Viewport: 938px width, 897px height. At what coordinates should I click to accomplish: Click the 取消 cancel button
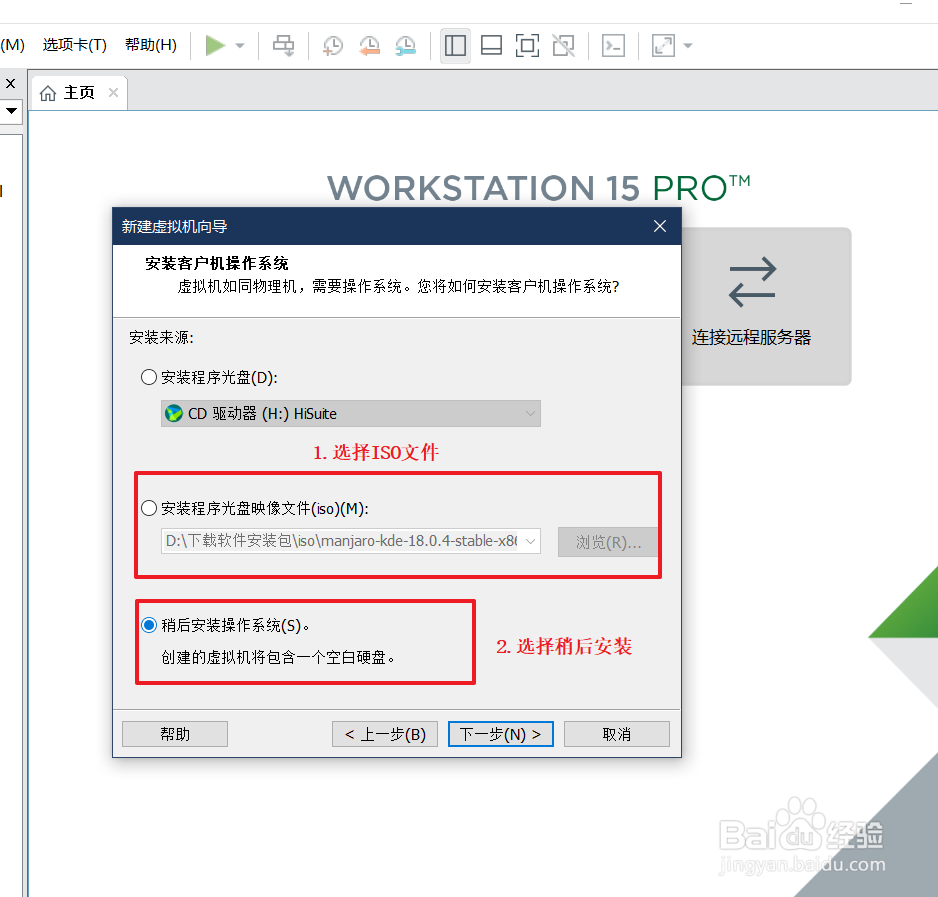[x=617, y=734]
